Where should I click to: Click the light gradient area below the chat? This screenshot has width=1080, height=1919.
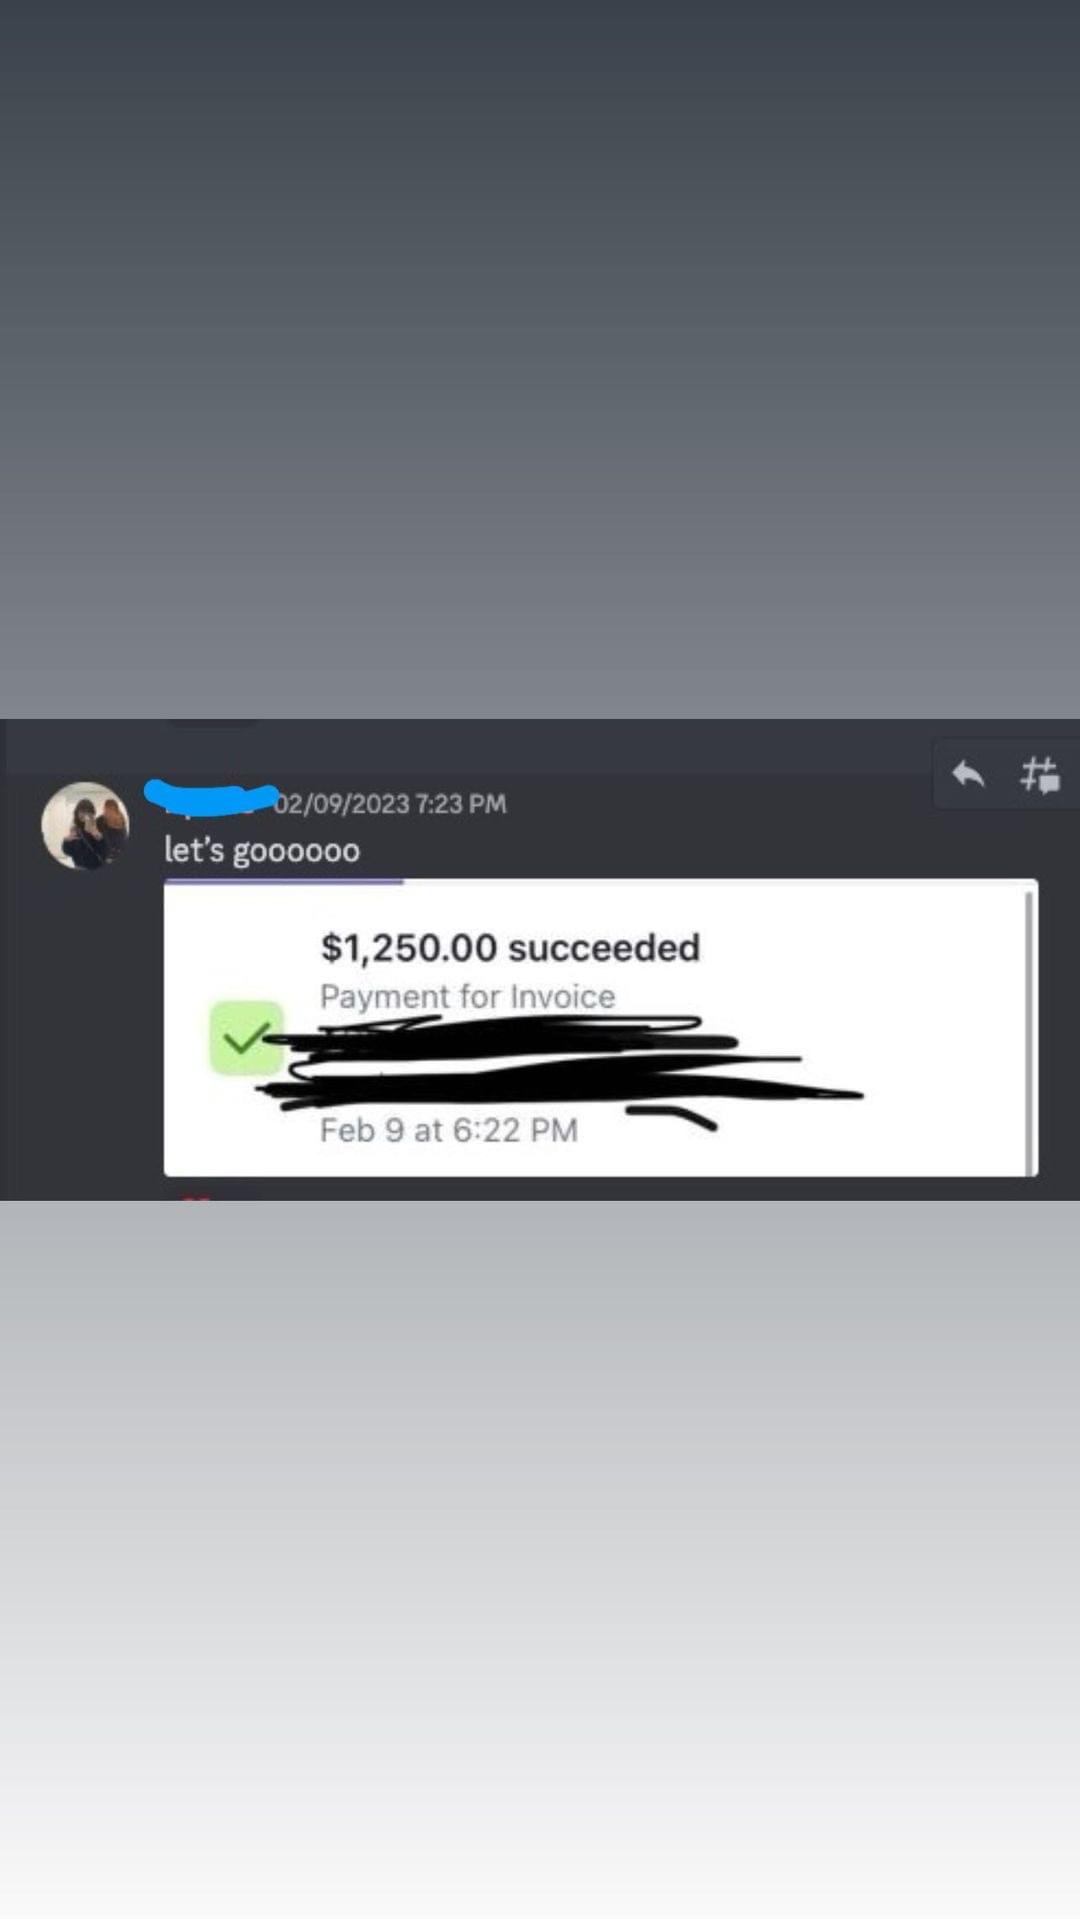tap(540, 1560)
